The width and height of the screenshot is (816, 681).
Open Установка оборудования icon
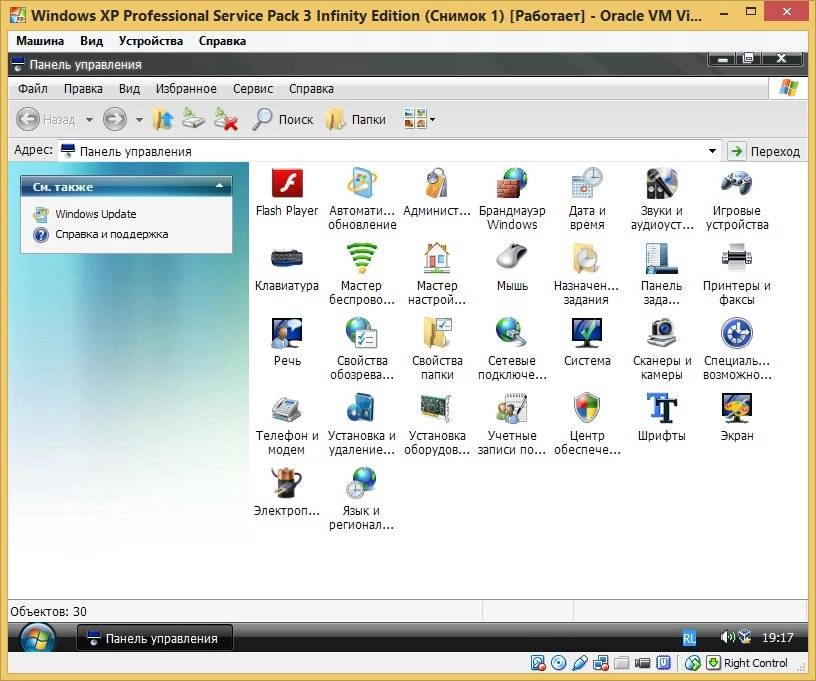pos(437,408)
